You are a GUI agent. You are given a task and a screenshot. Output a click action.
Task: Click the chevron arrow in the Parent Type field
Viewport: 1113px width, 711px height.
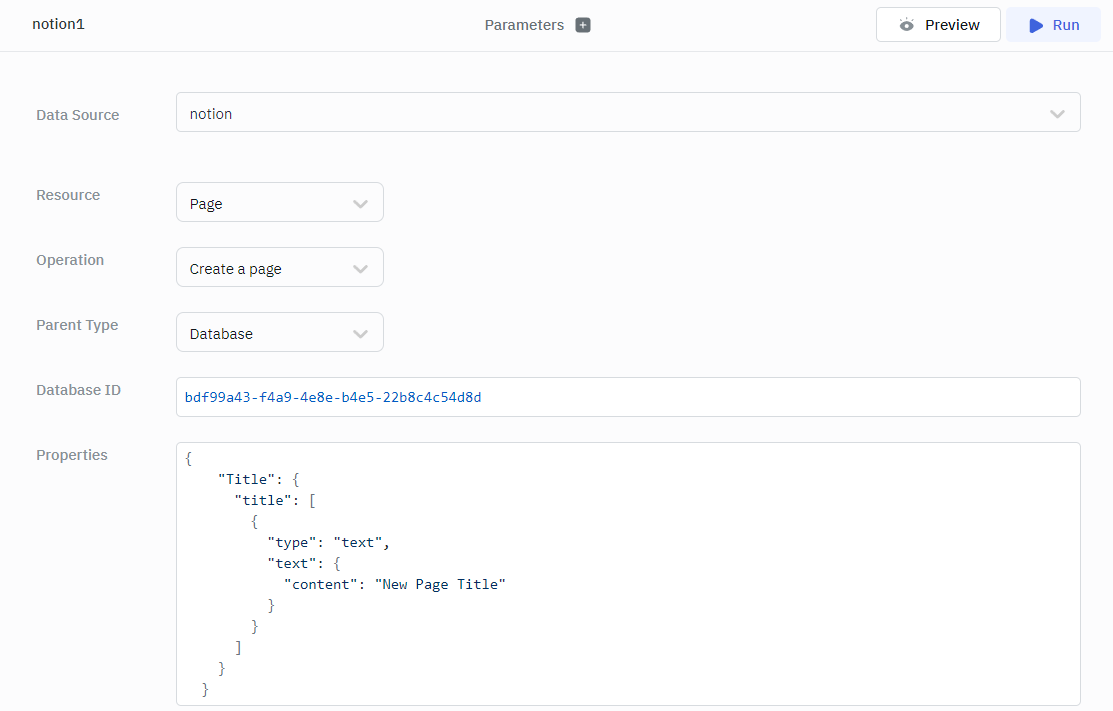coord(361,334)
